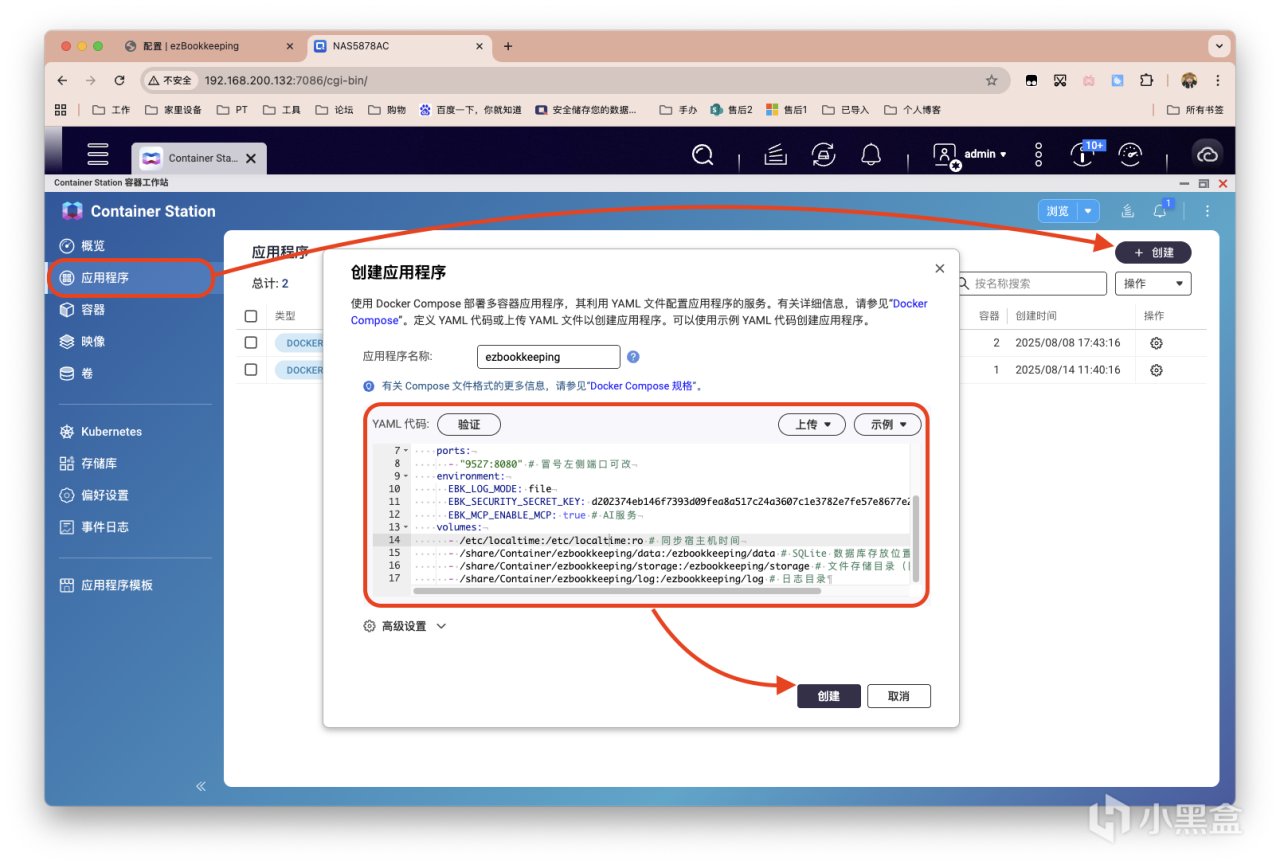Open the external devices refresh-style icon

pyautogui.click(x=823, y=154)
